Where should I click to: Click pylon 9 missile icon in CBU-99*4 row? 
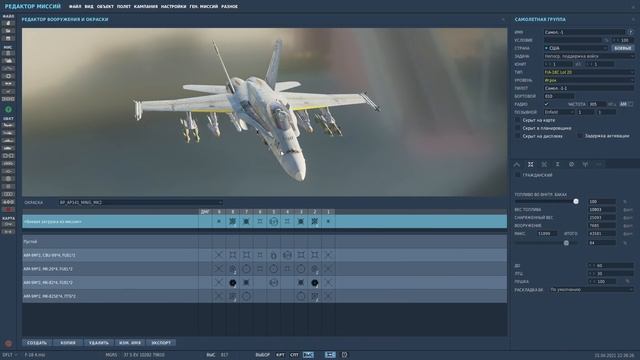(x=219, y=255)
